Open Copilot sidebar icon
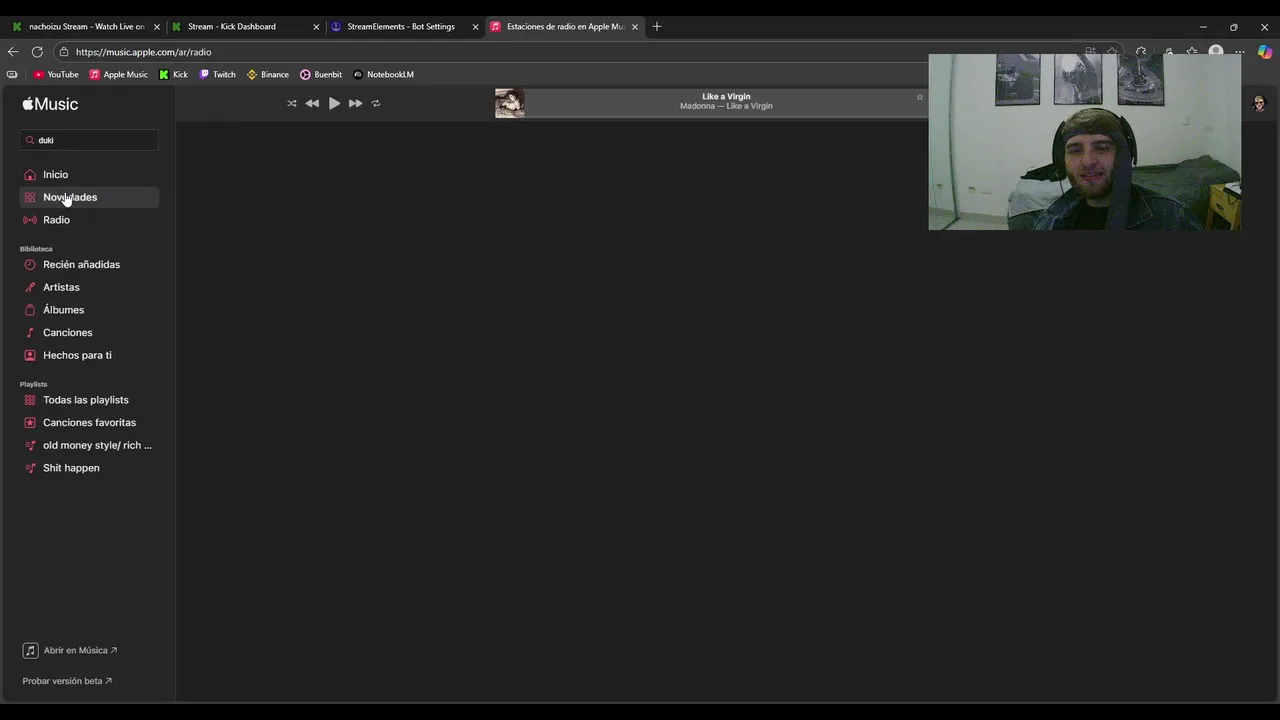The image size is (1280, 720). pos(1265,52)
